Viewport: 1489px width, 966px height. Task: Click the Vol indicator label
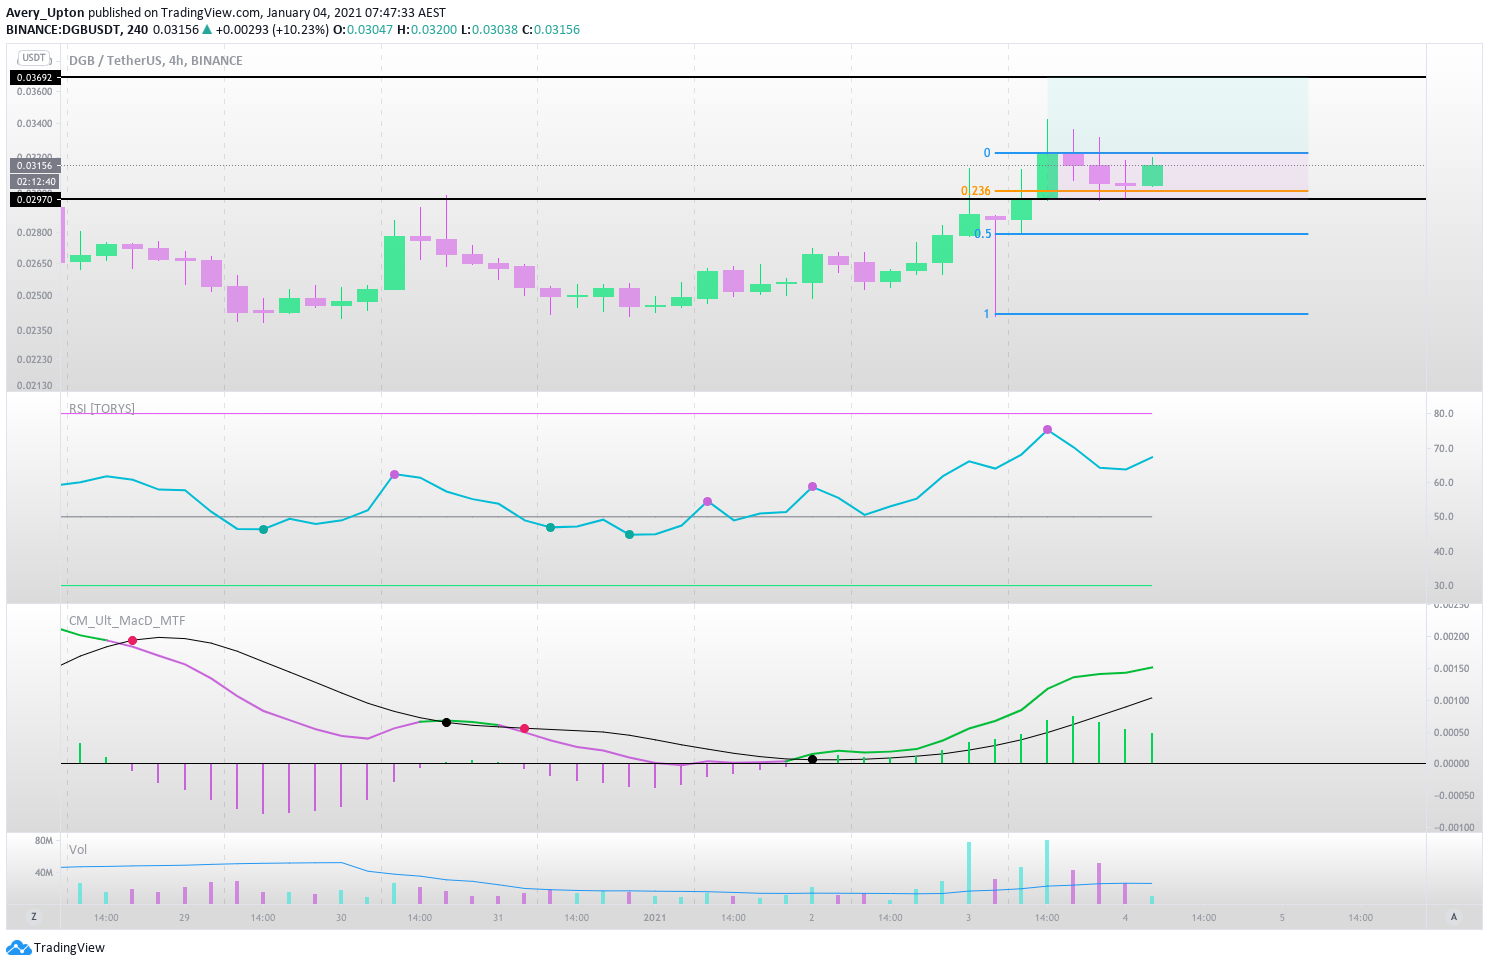78,849
